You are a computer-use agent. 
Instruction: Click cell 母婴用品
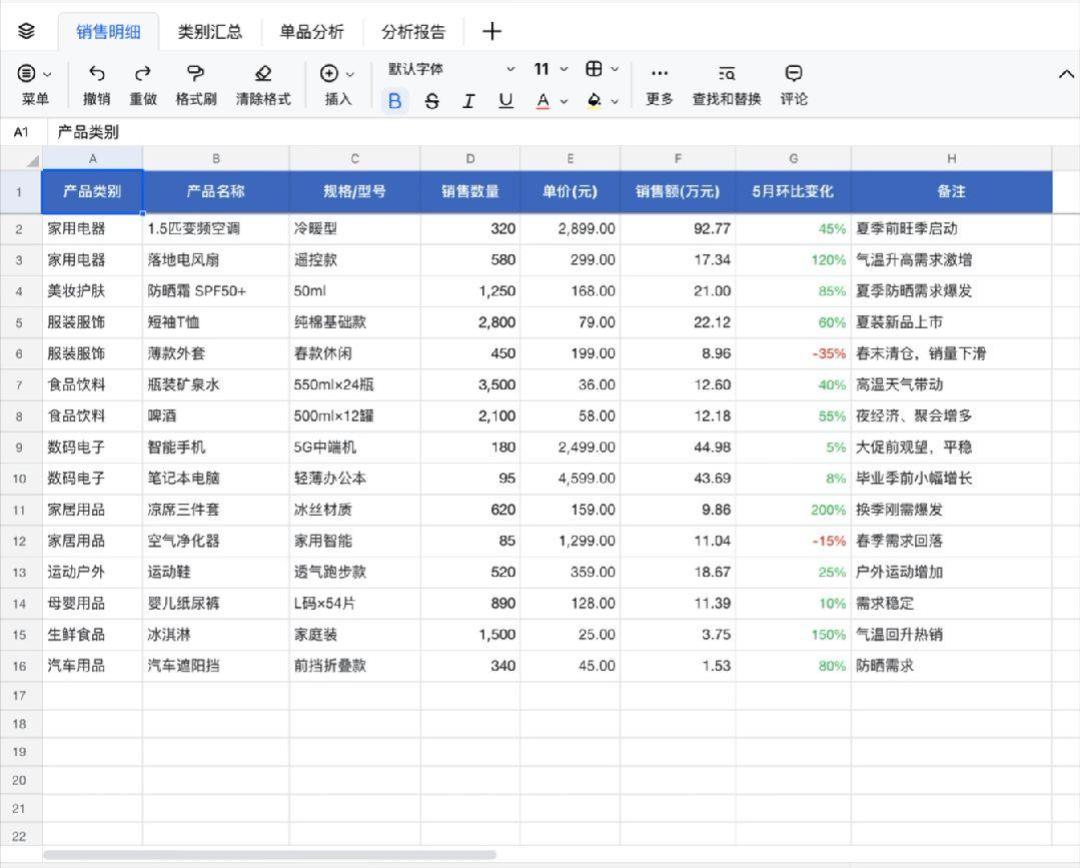tap(92, 603)
